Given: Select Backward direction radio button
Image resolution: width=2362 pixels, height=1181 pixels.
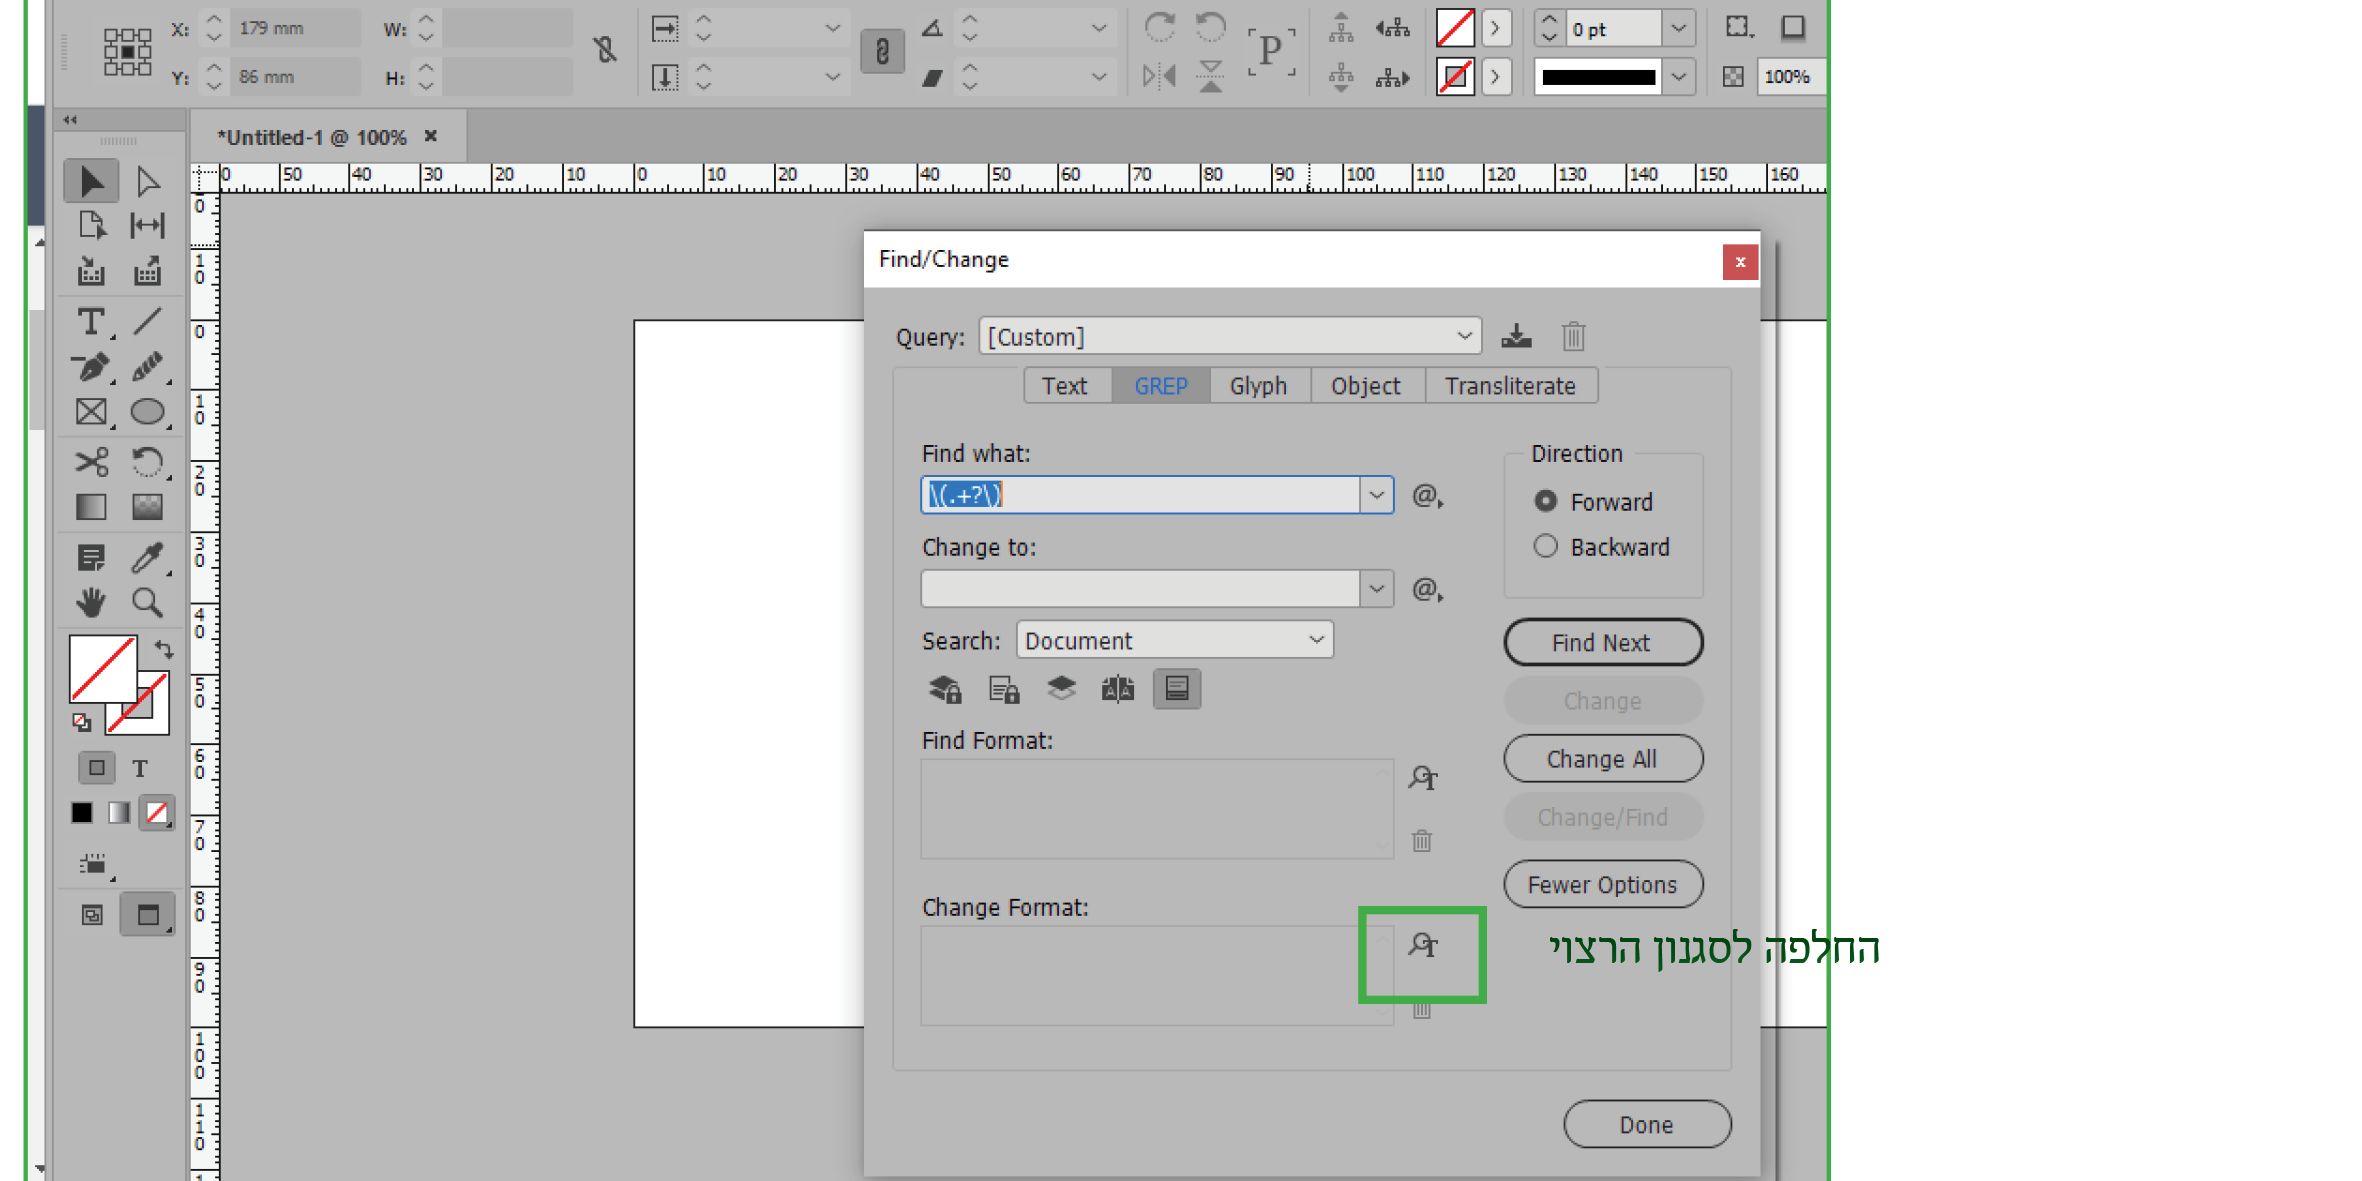Looking at the screenshot, I should [x=1545, y=546].
